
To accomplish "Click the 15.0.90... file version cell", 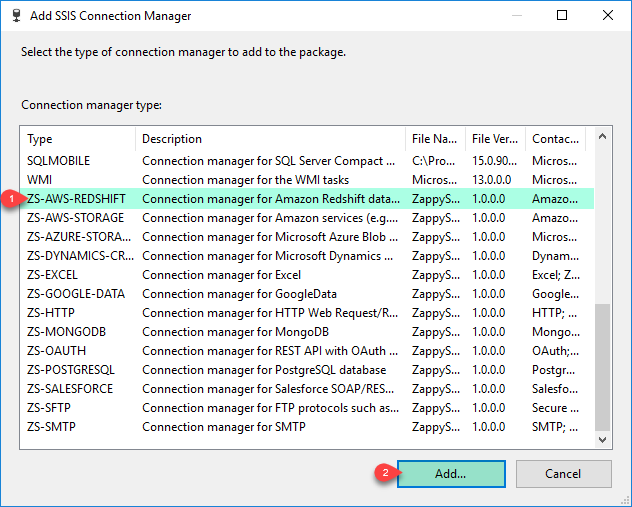I will [495, 161].
